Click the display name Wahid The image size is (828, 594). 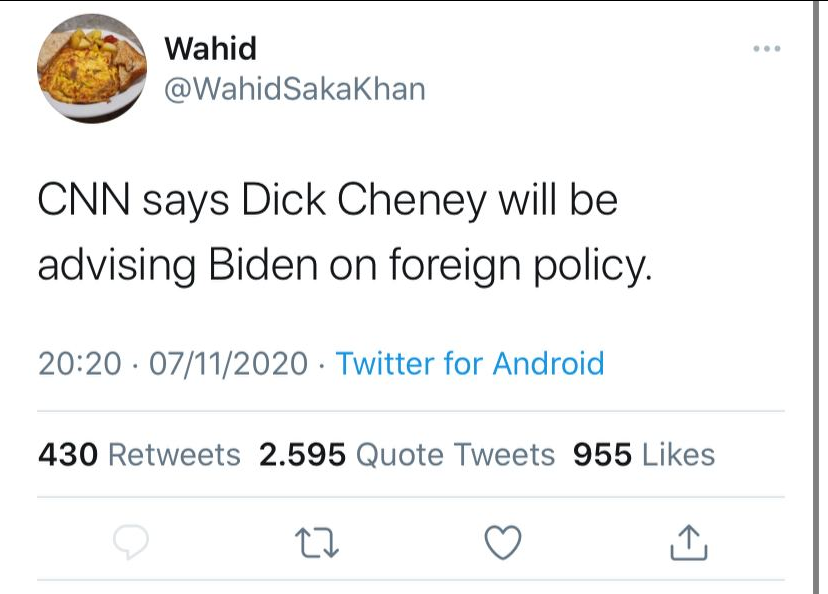210,48
